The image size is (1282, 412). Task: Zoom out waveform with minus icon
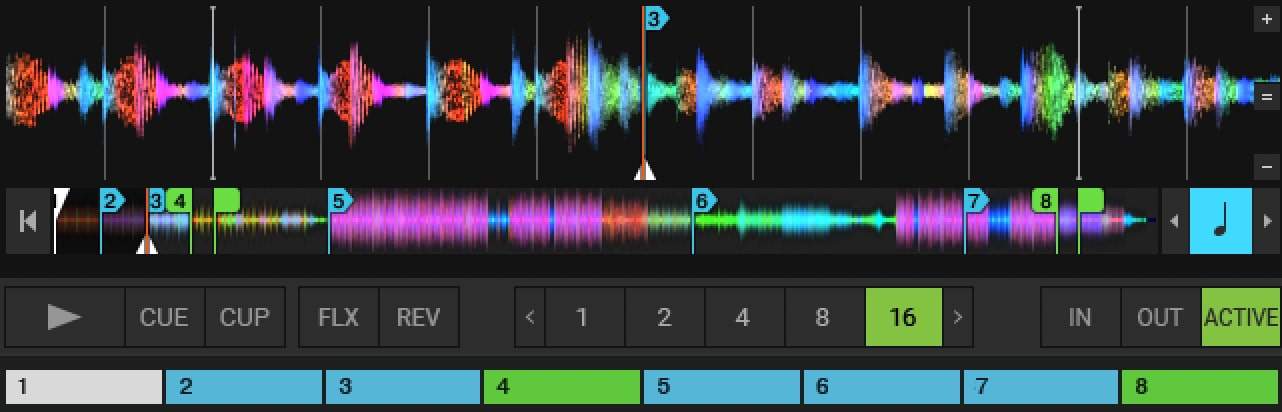pos(1267,166)
